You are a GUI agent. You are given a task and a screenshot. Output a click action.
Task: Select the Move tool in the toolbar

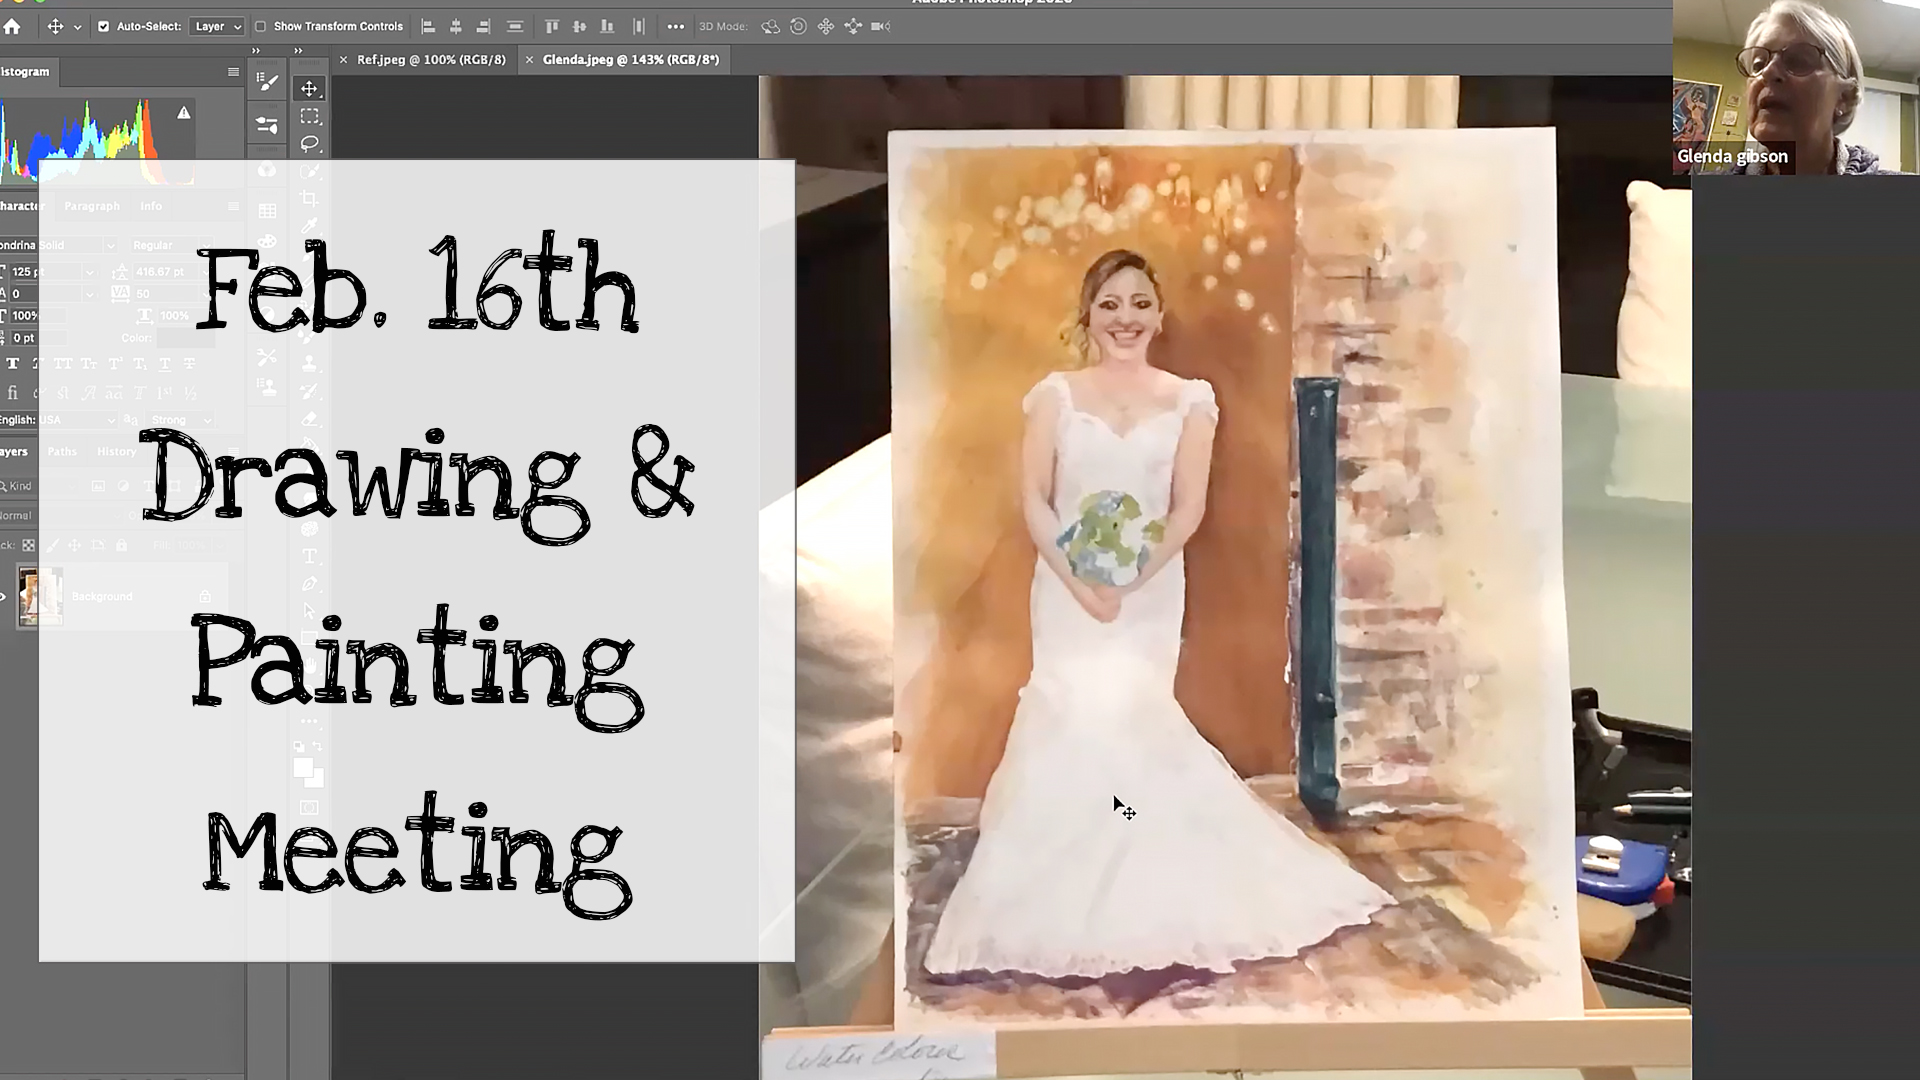(309, 89)
